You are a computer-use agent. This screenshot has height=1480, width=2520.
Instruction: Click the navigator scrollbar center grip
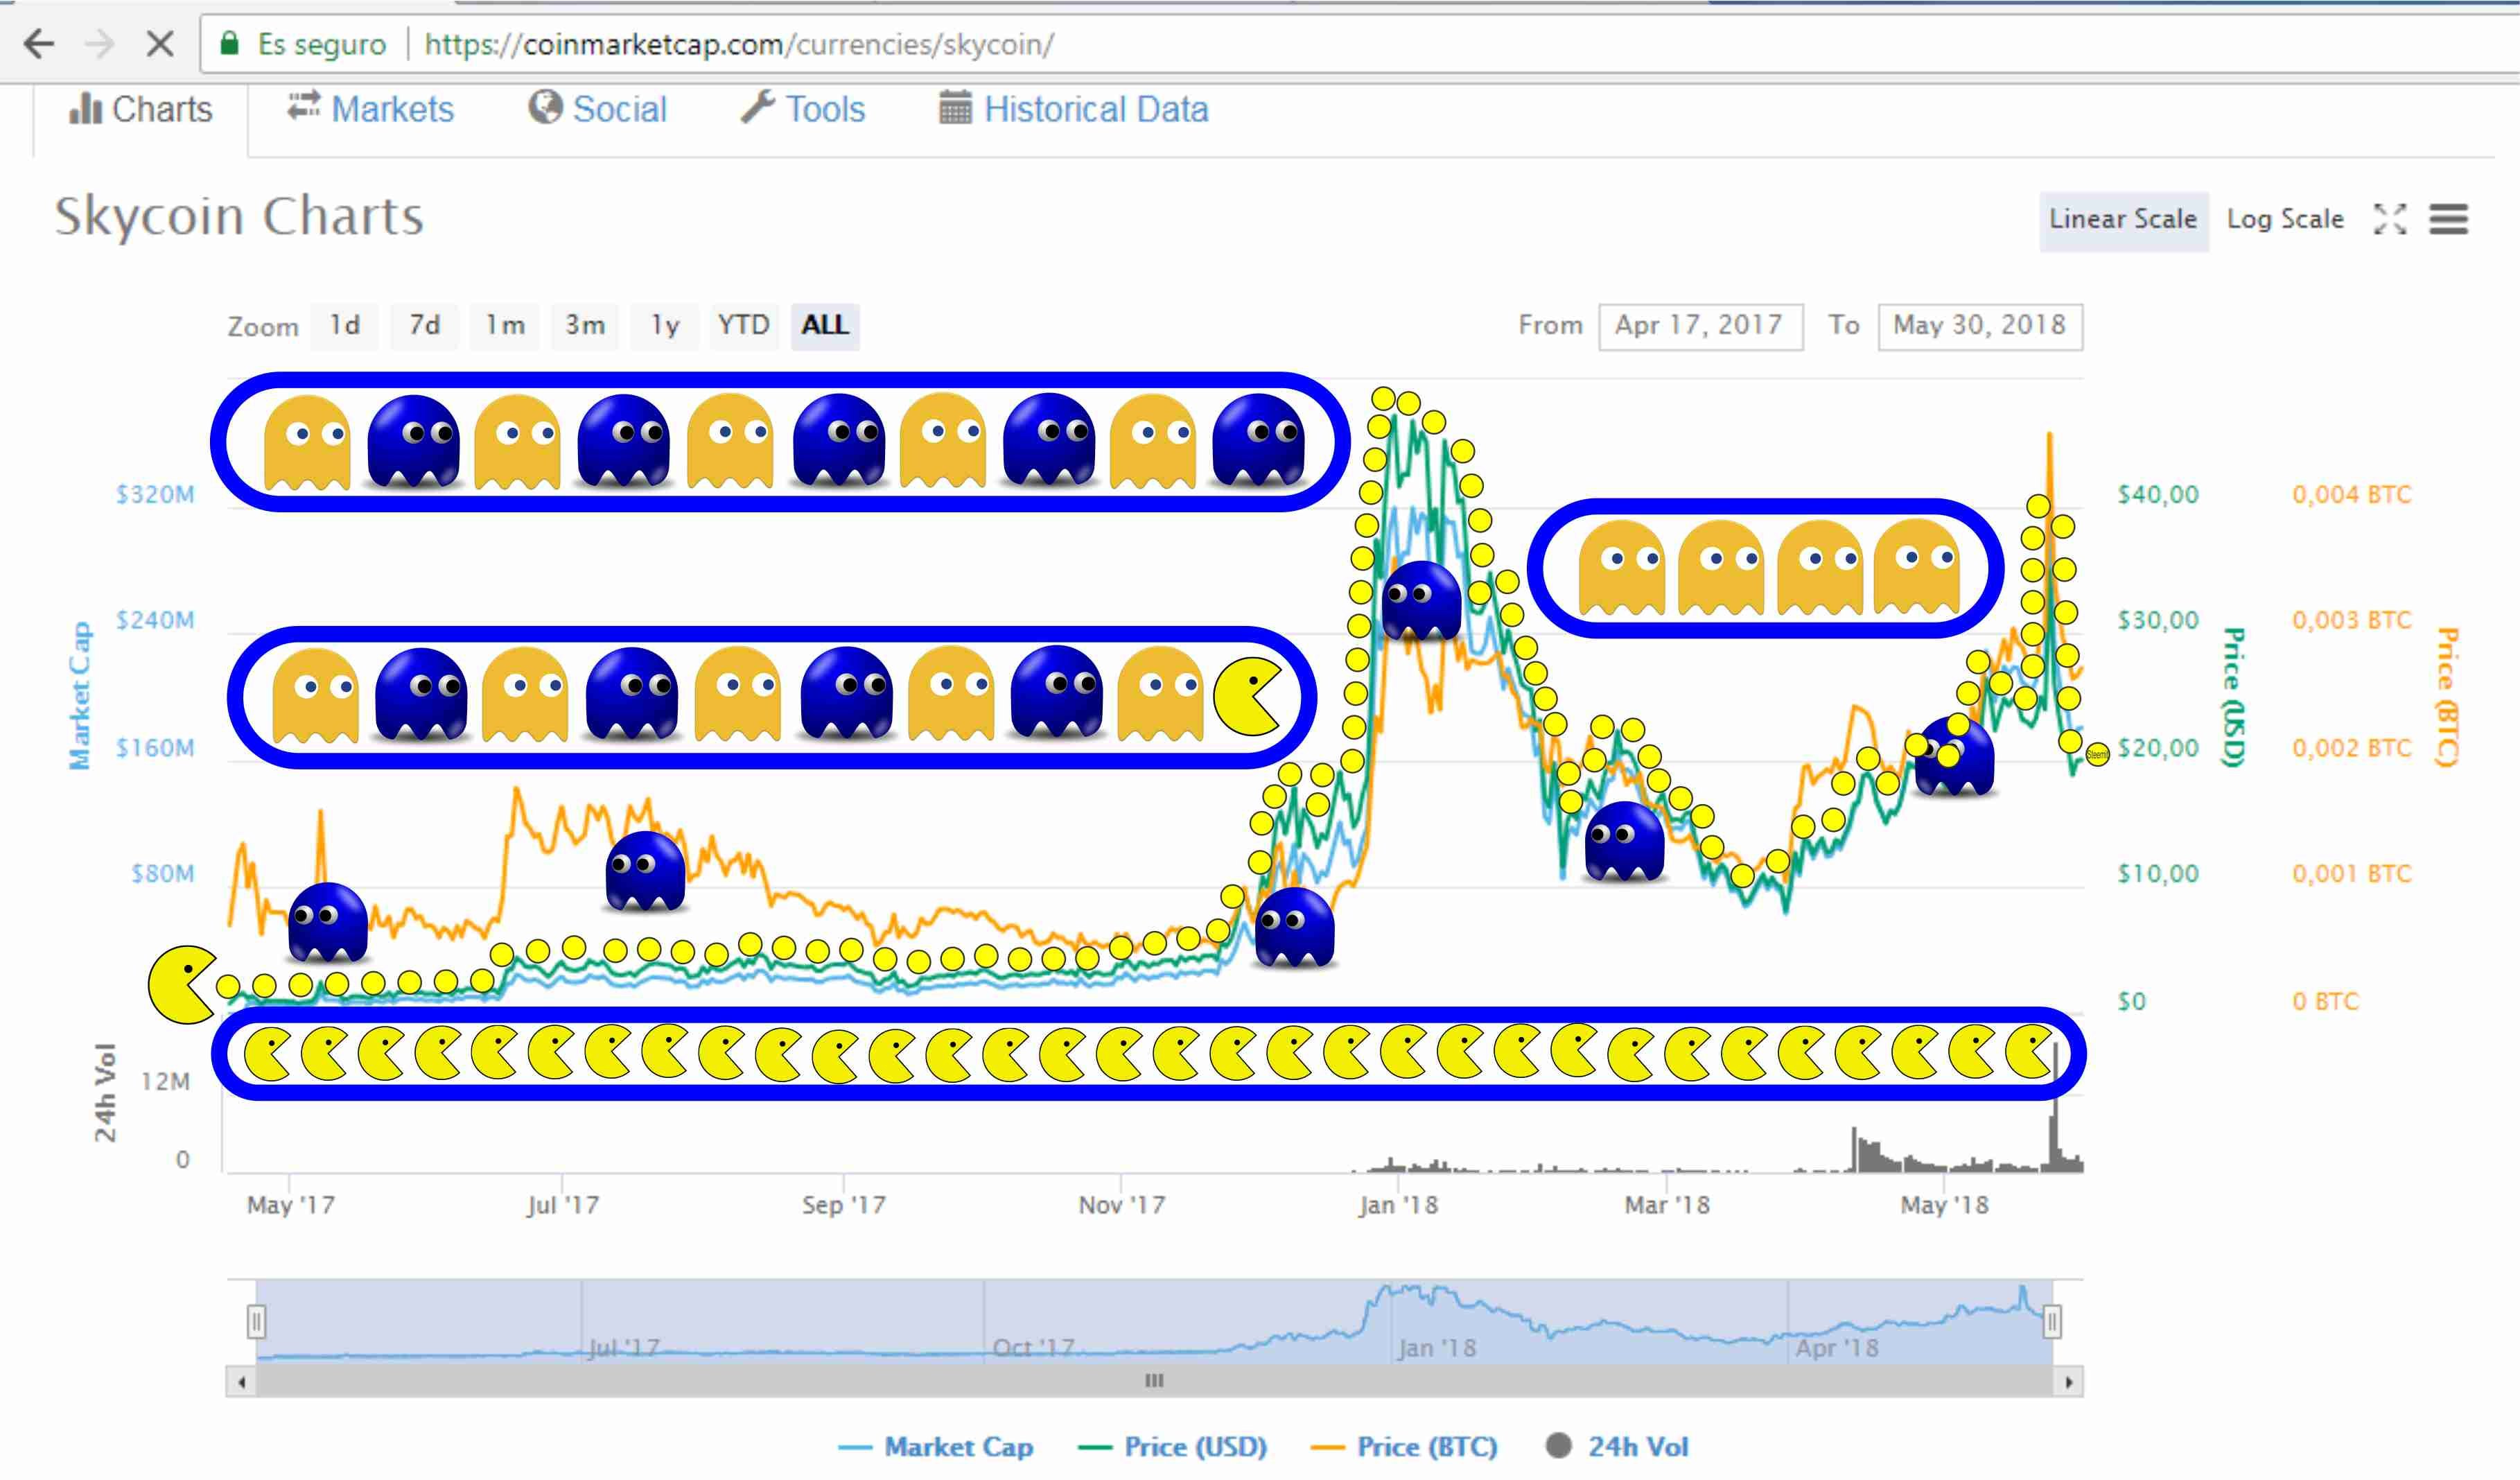click(x=1154, y=1382)
